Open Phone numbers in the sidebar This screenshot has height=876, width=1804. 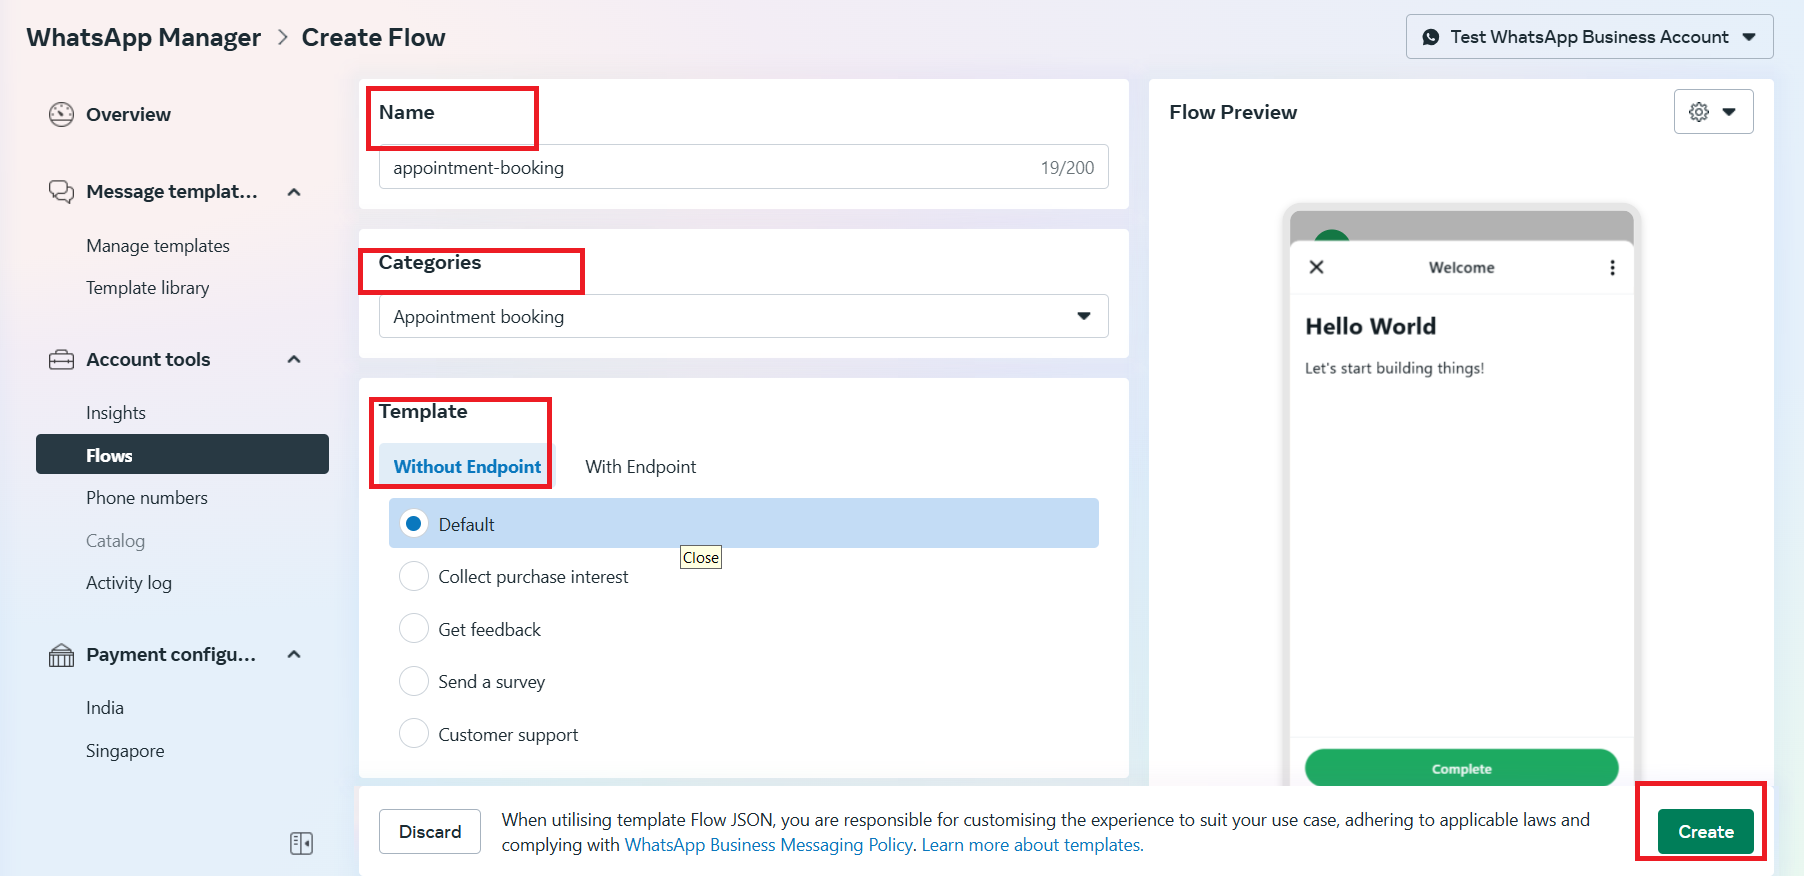coord(147,498)
